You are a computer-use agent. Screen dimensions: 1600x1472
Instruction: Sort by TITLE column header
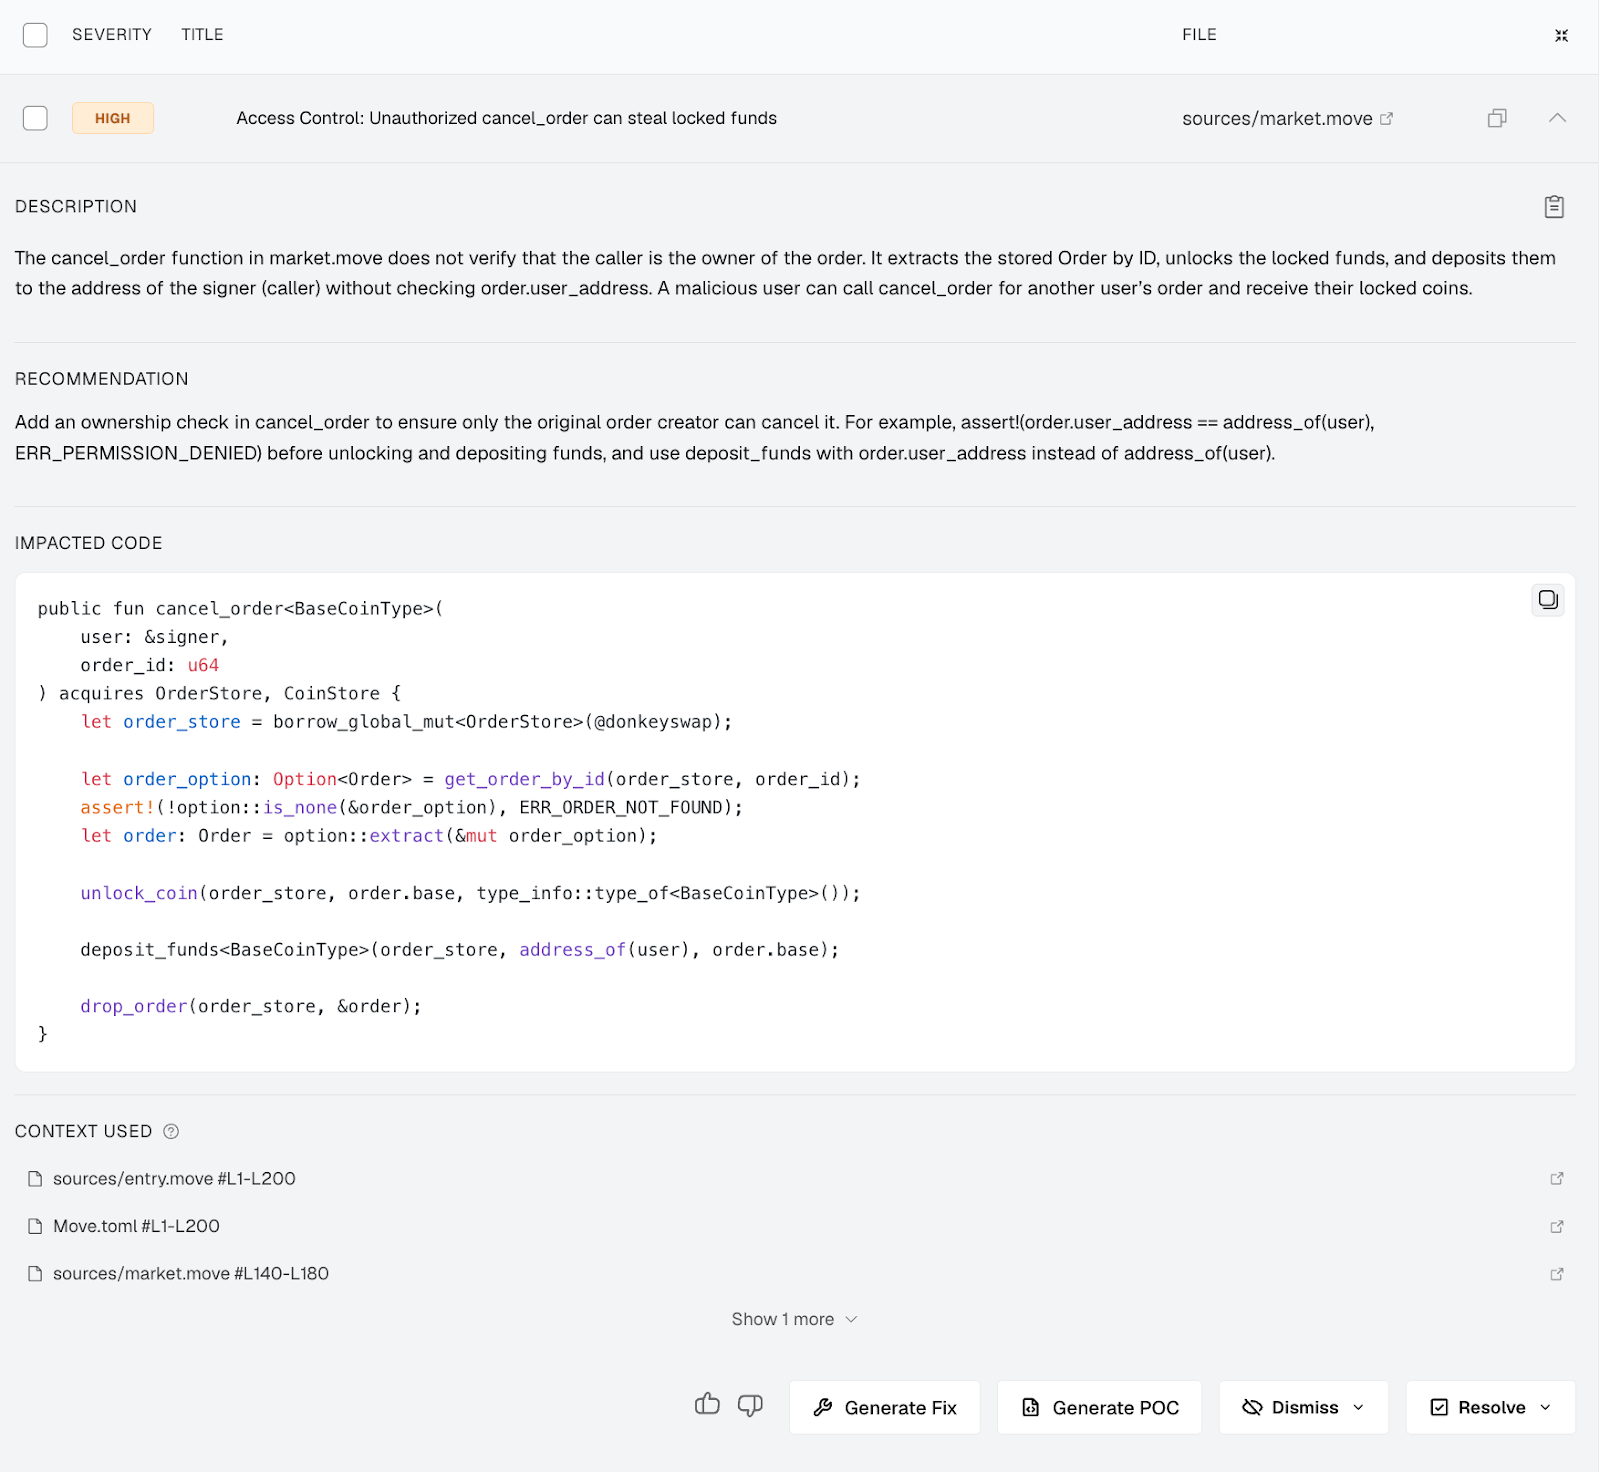(x=202, y=35)
